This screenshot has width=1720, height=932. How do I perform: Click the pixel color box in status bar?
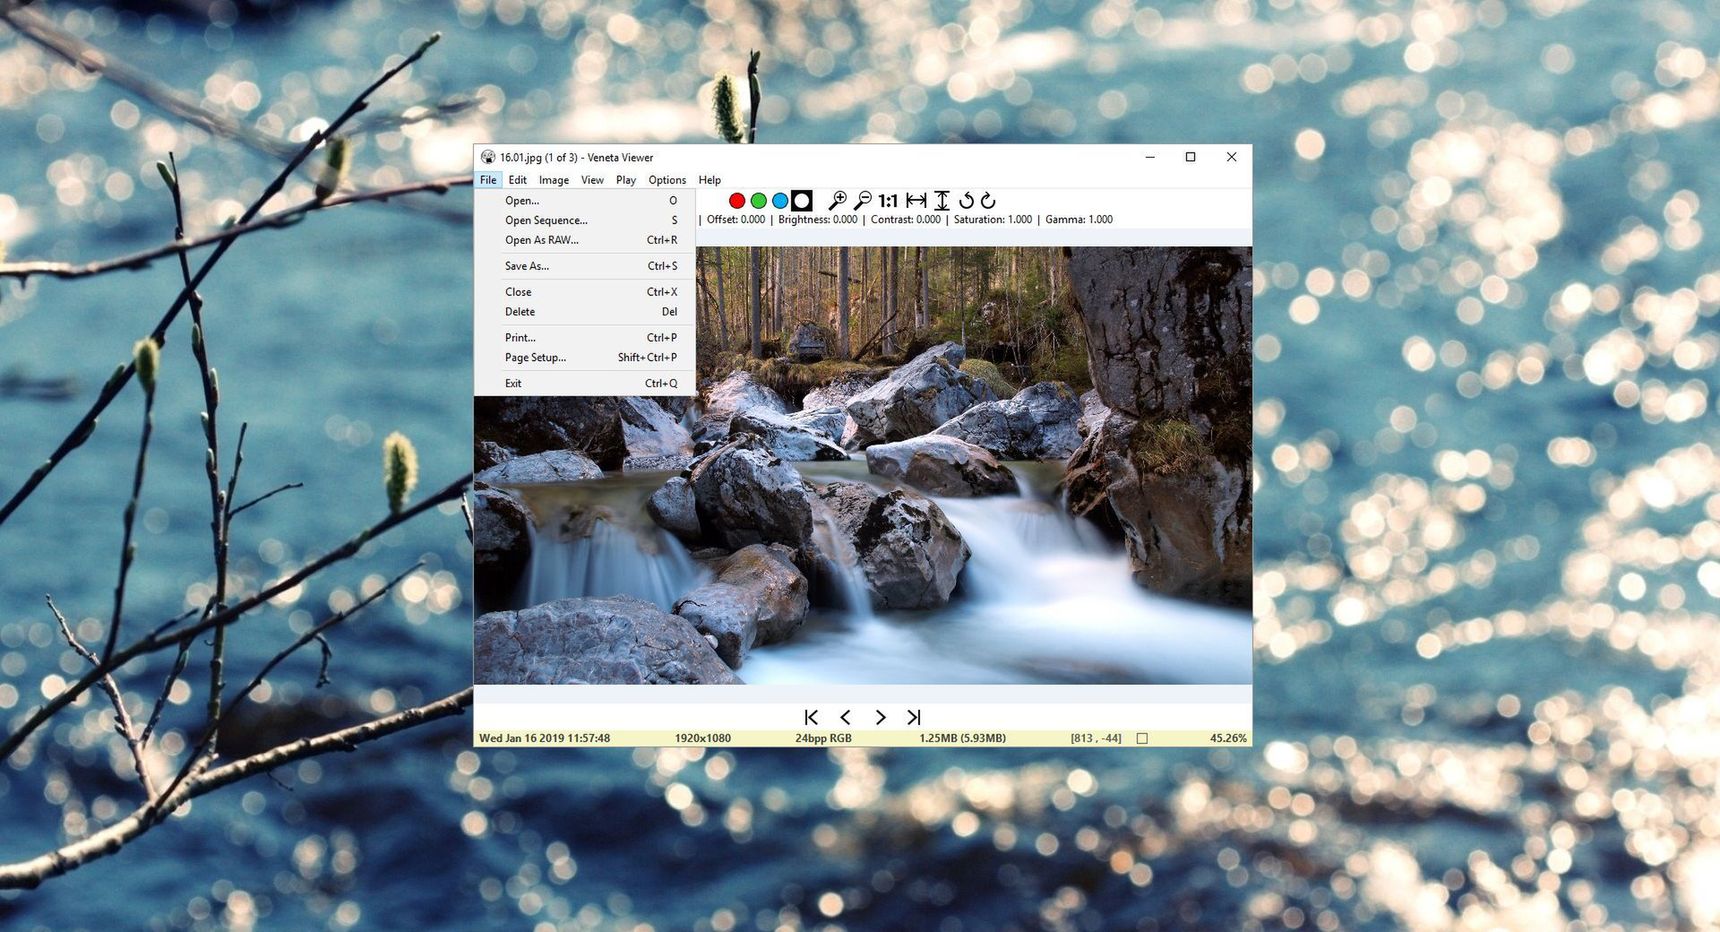click(1142, 739)
